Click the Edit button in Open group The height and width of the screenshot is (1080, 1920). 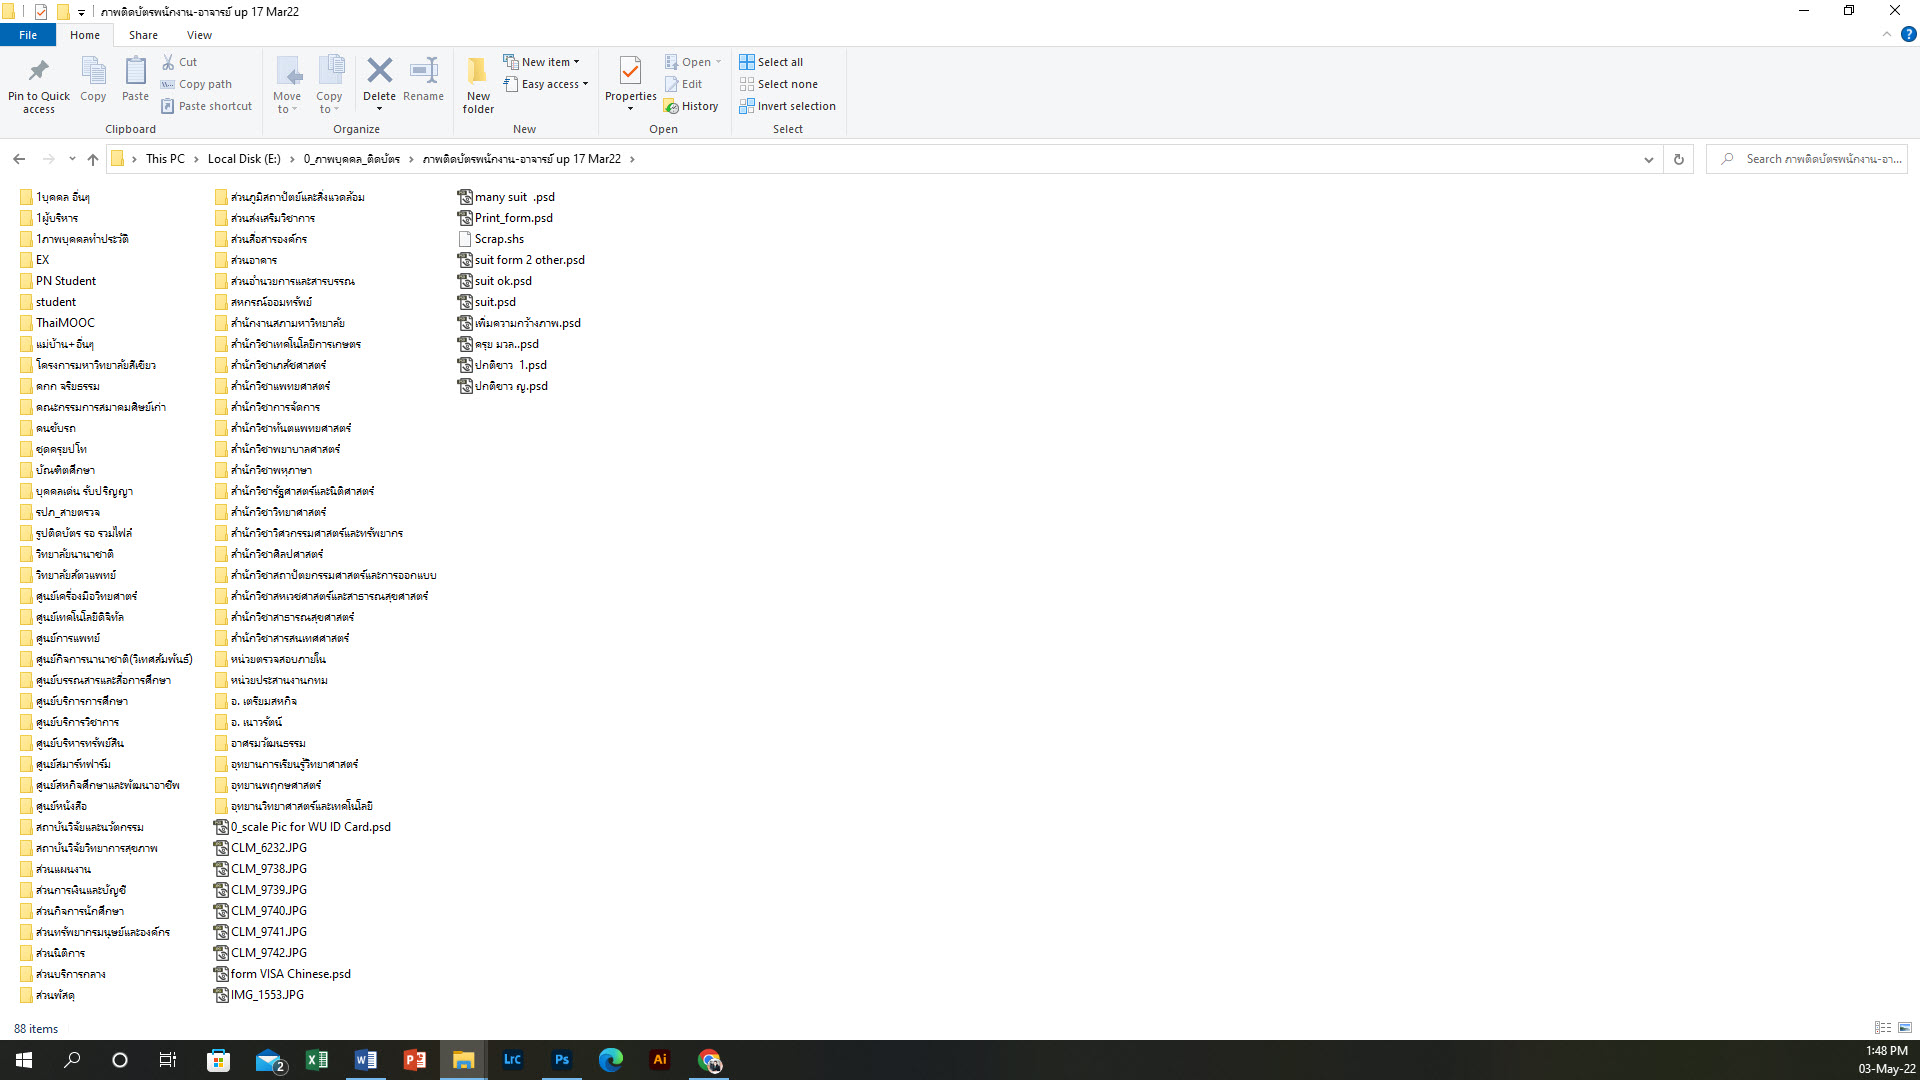coord(684,84)
